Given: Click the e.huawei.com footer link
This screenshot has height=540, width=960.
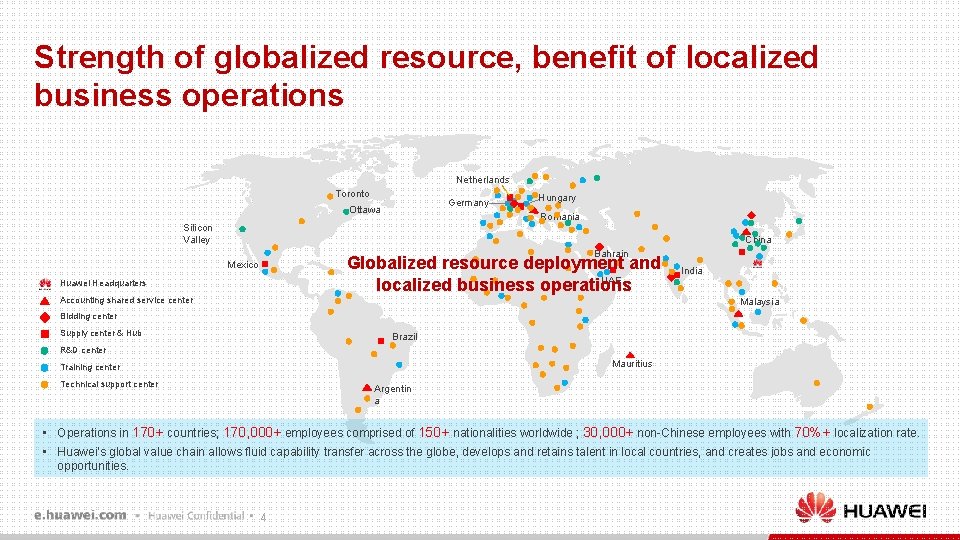Looking at the screenshot, I should [x=80, y=516].
